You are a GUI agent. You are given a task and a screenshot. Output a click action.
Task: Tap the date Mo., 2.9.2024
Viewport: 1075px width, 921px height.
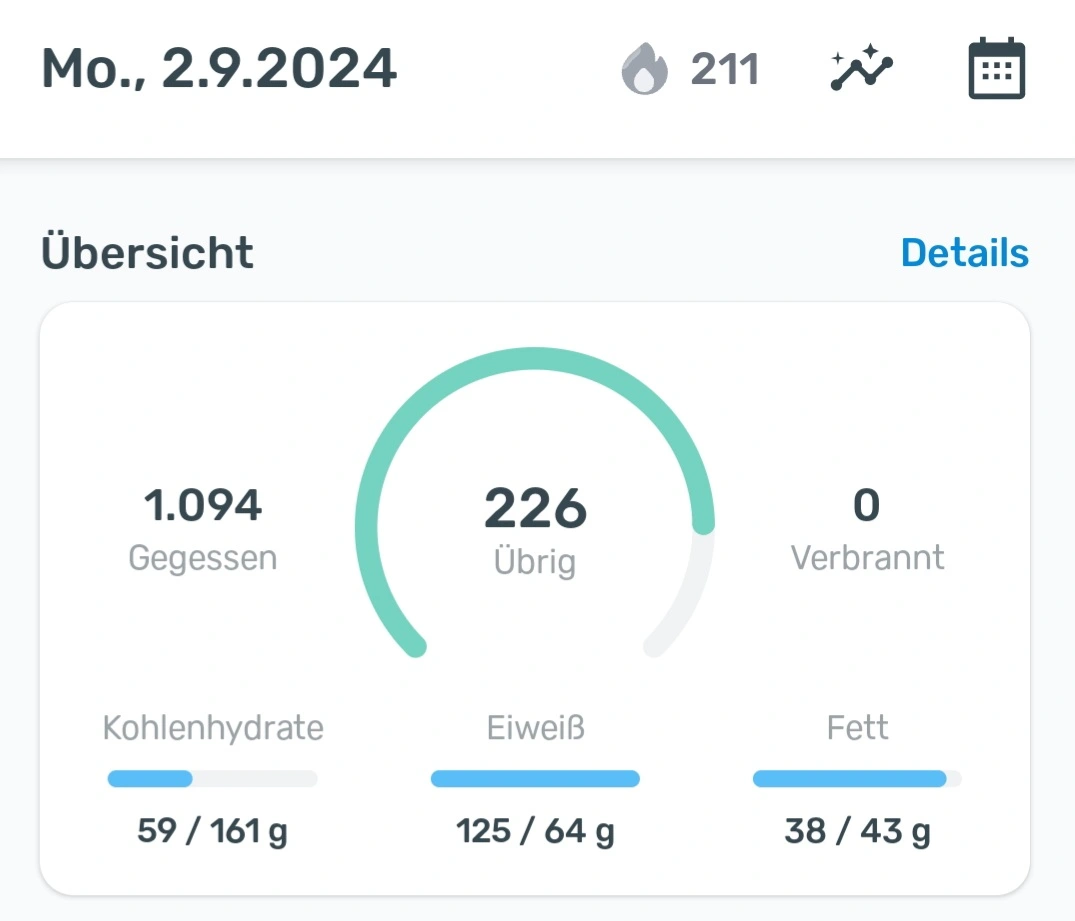[219, 69]
